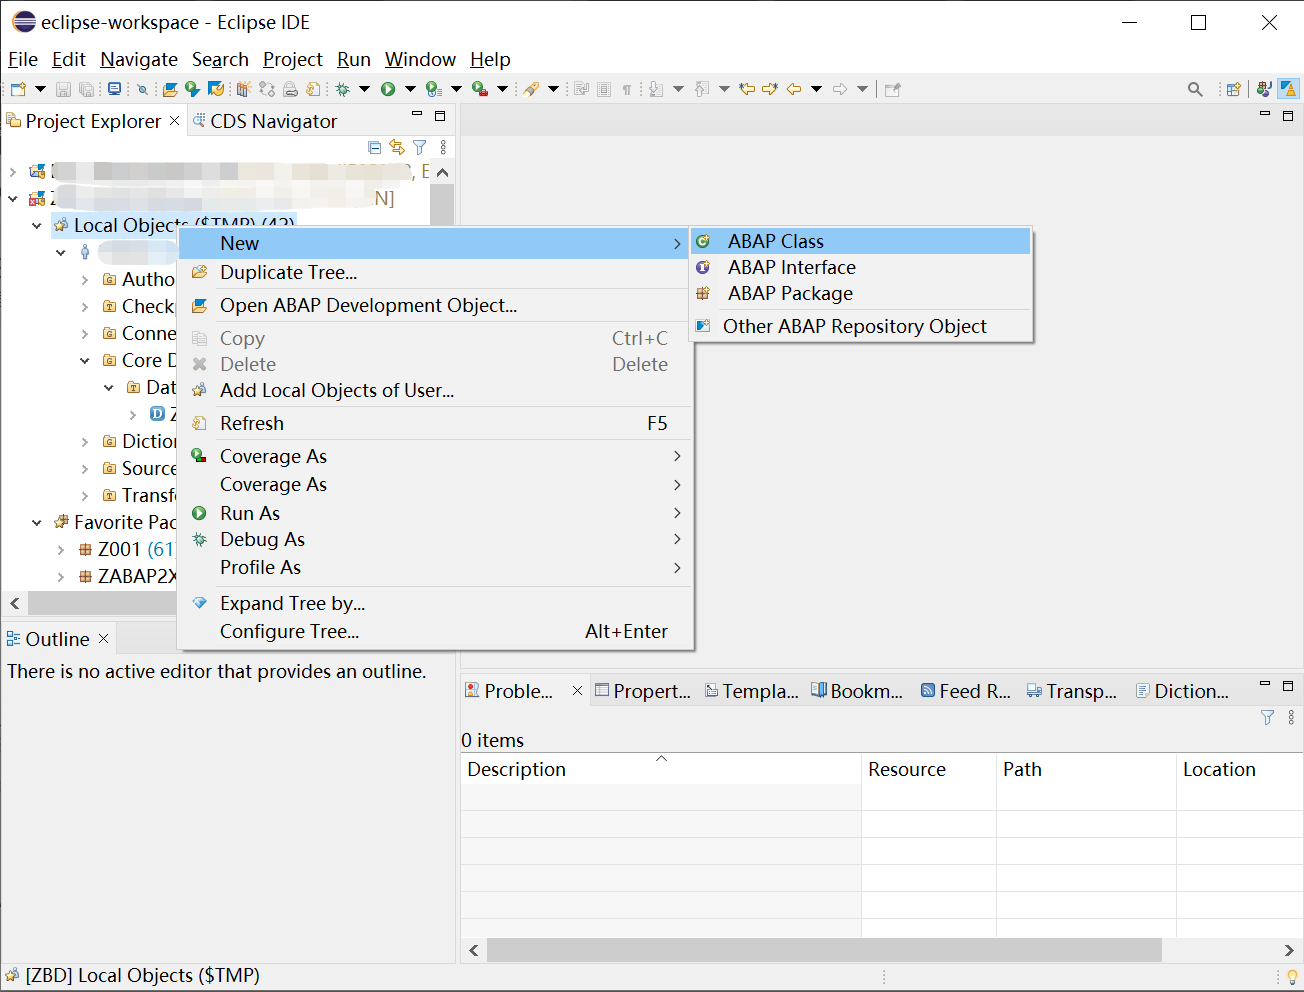1304x992 pixels.
Task: Toggle the filter icon in CDS Navigator
Action: click(x=419, y=147)
